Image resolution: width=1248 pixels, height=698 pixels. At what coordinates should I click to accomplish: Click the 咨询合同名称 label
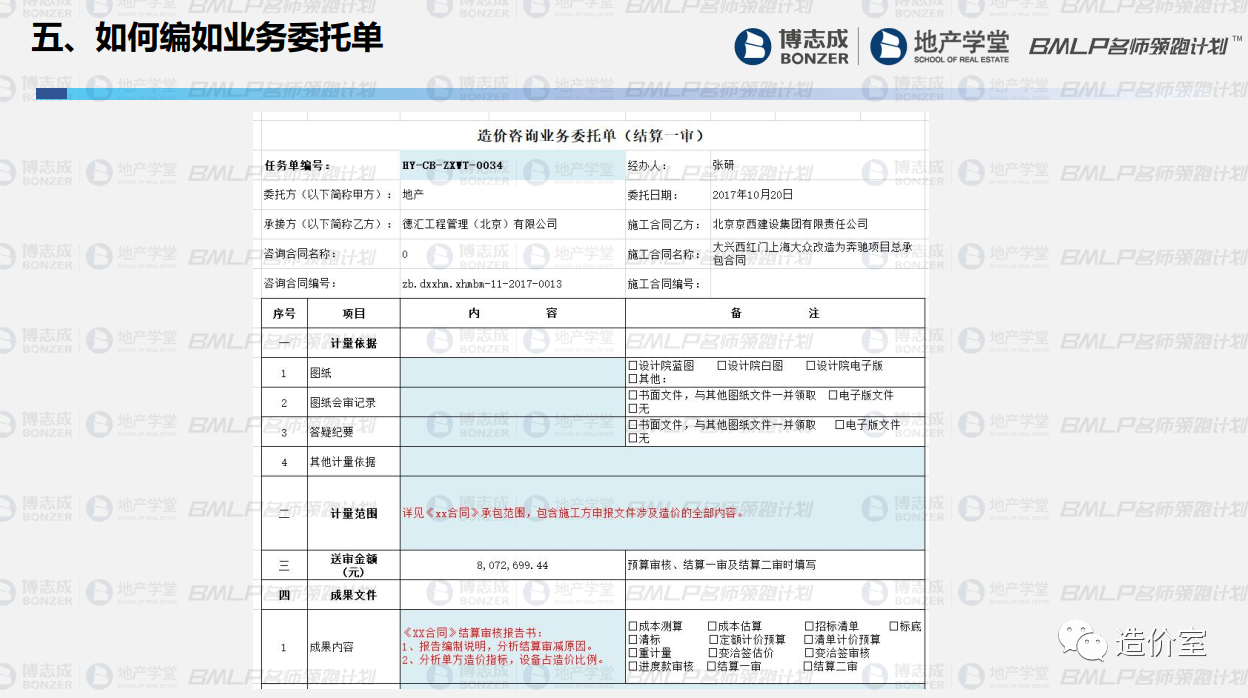(x=300, y=254)
